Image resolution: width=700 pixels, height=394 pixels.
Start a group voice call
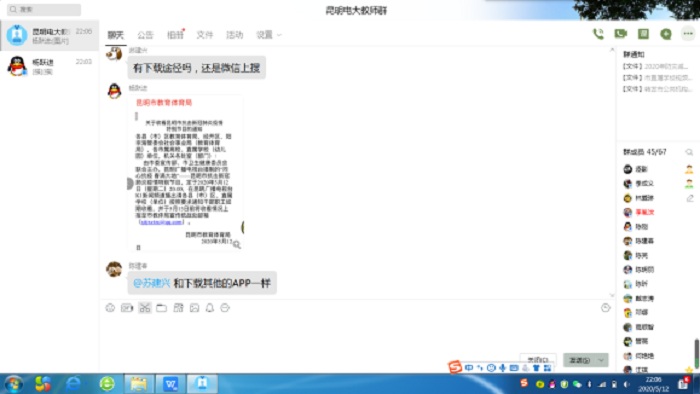pyautogui.click(x=598, y=34)
